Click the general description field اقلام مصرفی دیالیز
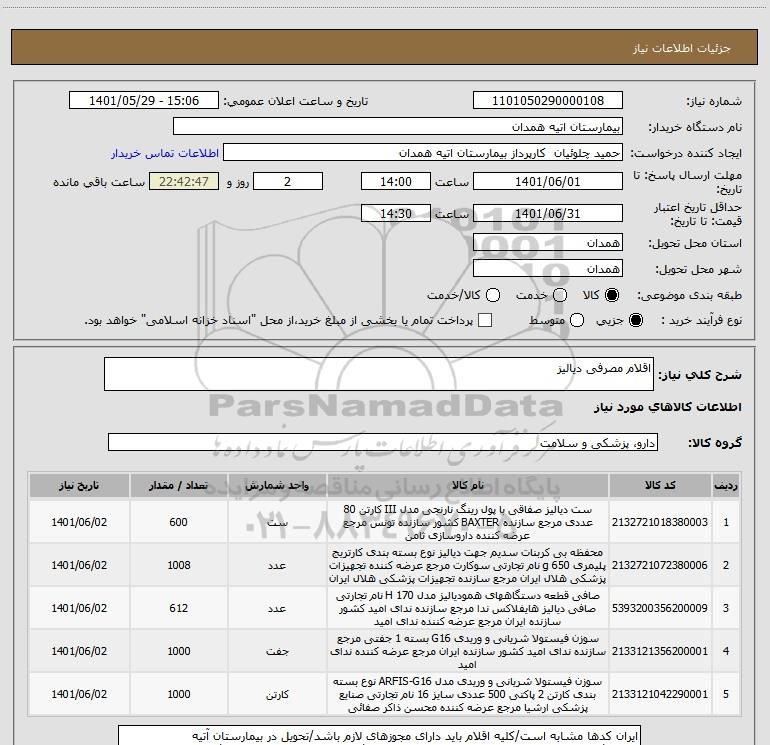The height and width of the screenshot is (745, 770). (379, 374)
